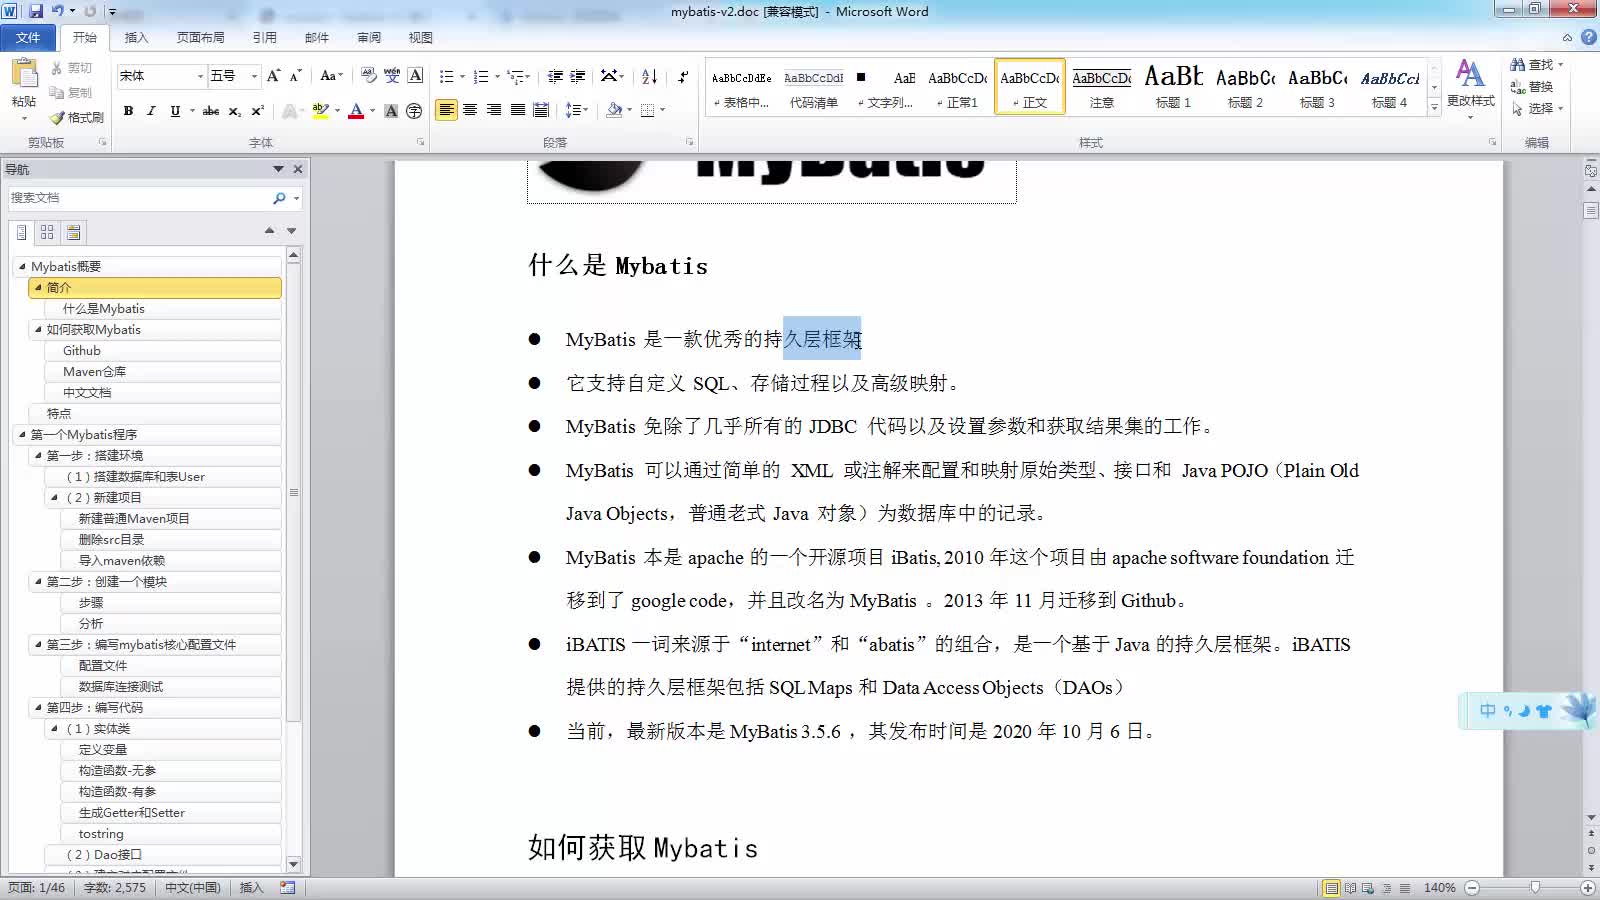Screen dimensions: 1600x900
Task: Click the Increase Indent icon
Action: pyautogui.click(x=578, y=76)
